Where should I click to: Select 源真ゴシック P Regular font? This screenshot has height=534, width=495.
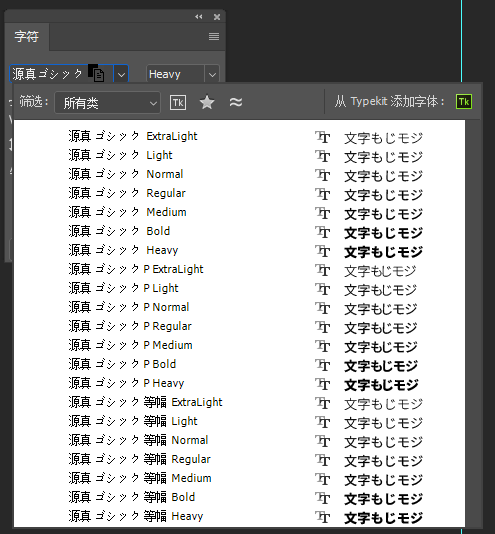click(x=239, y=326)
